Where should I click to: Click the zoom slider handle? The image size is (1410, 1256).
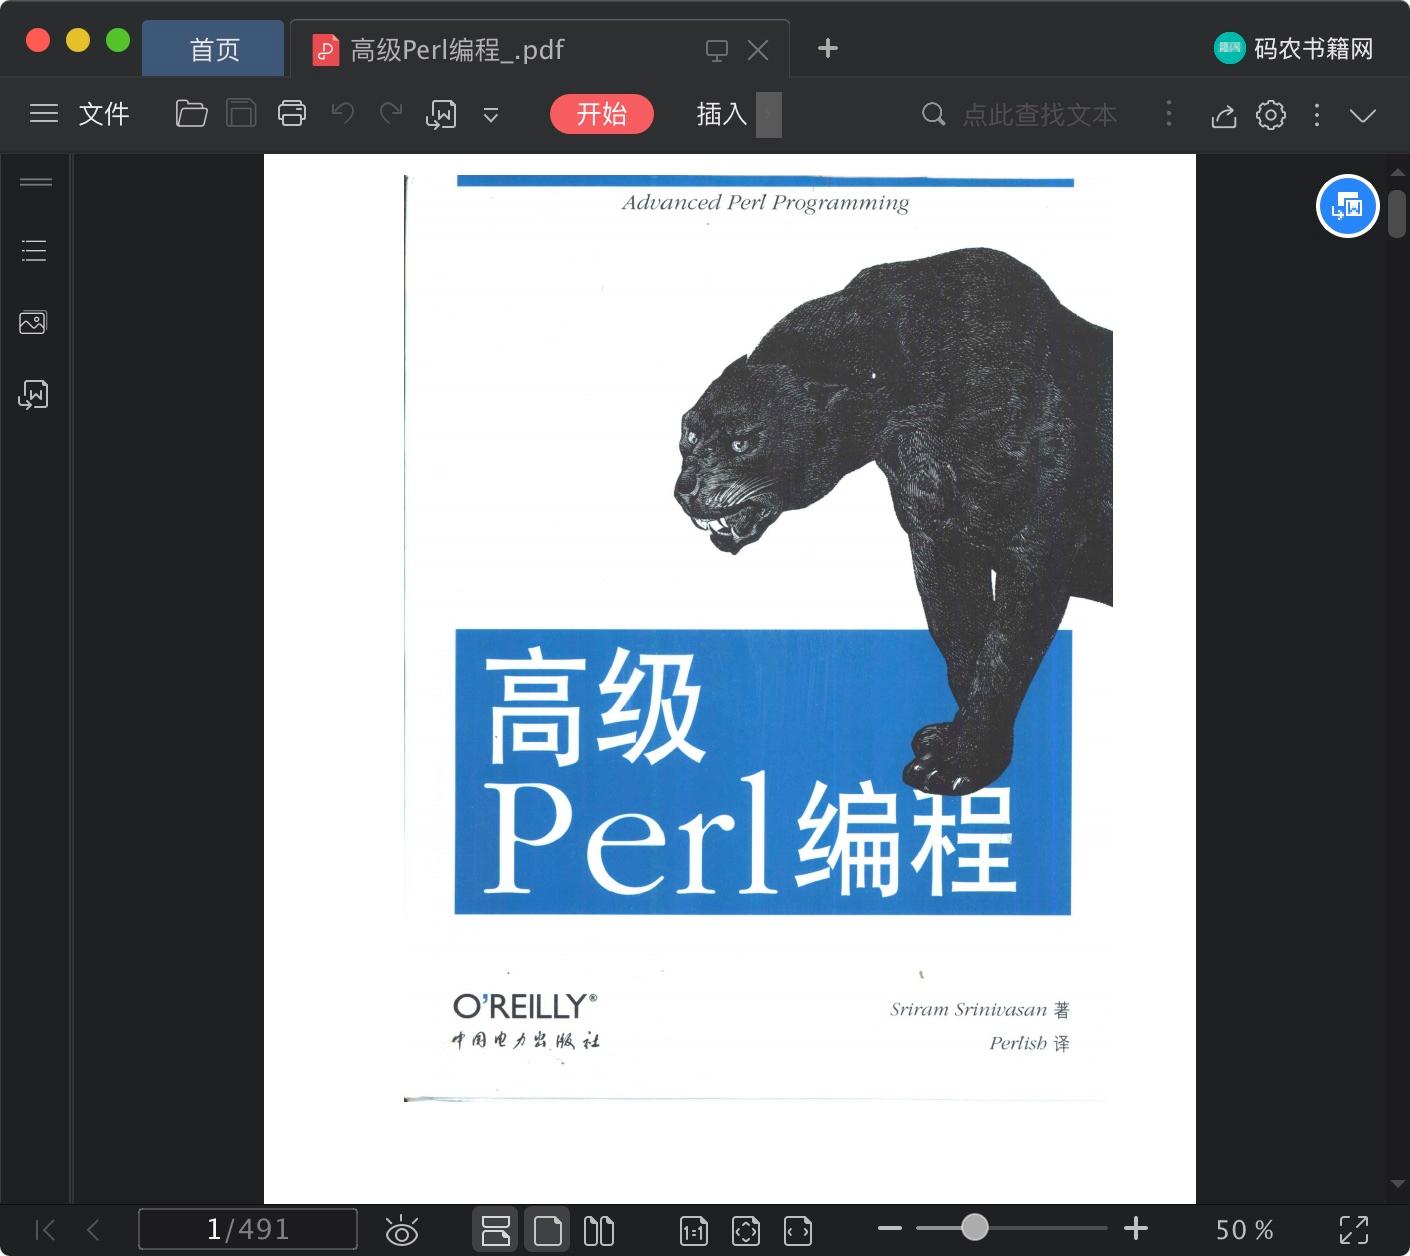975,1227
